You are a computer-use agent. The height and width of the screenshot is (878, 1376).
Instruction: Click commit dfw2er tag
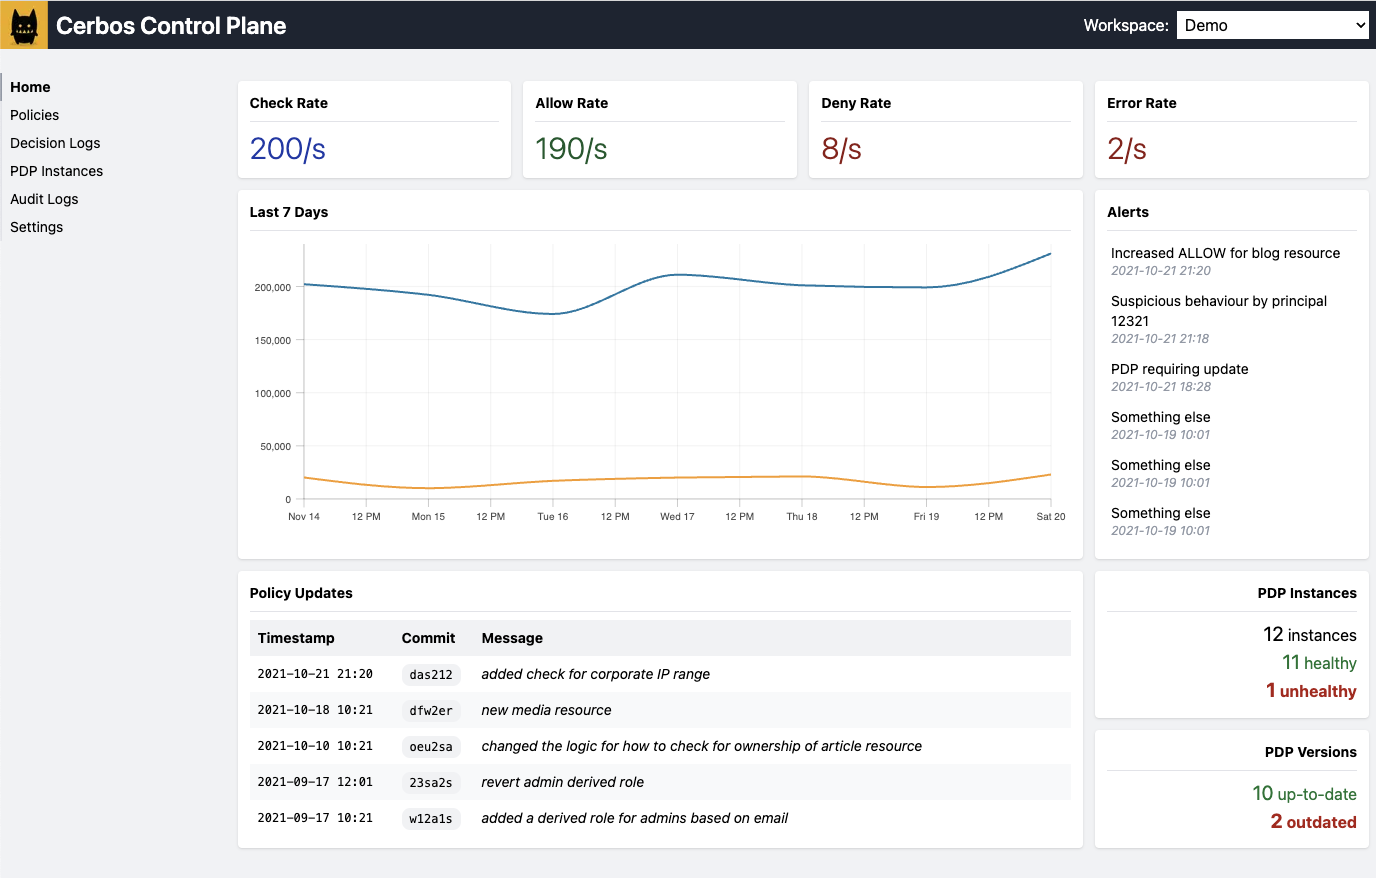click(x=431, y=711)
